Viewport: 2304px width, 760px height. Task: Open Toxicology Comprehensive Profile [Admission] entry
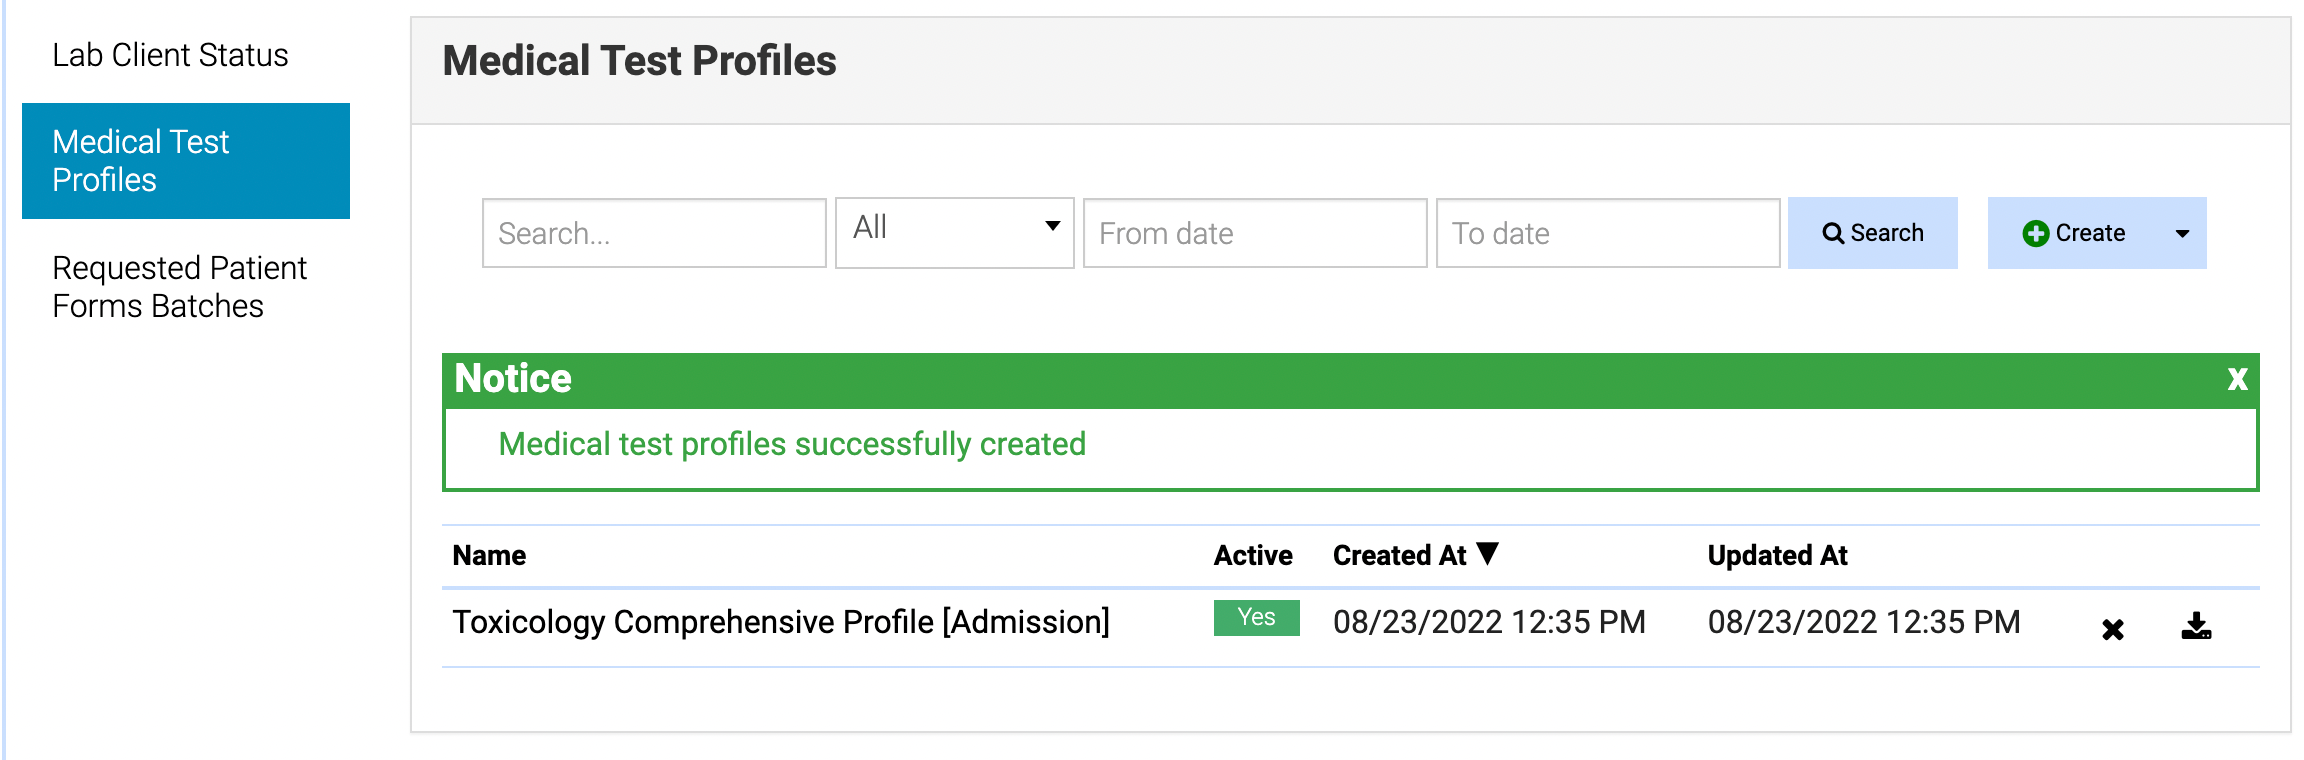780,622
